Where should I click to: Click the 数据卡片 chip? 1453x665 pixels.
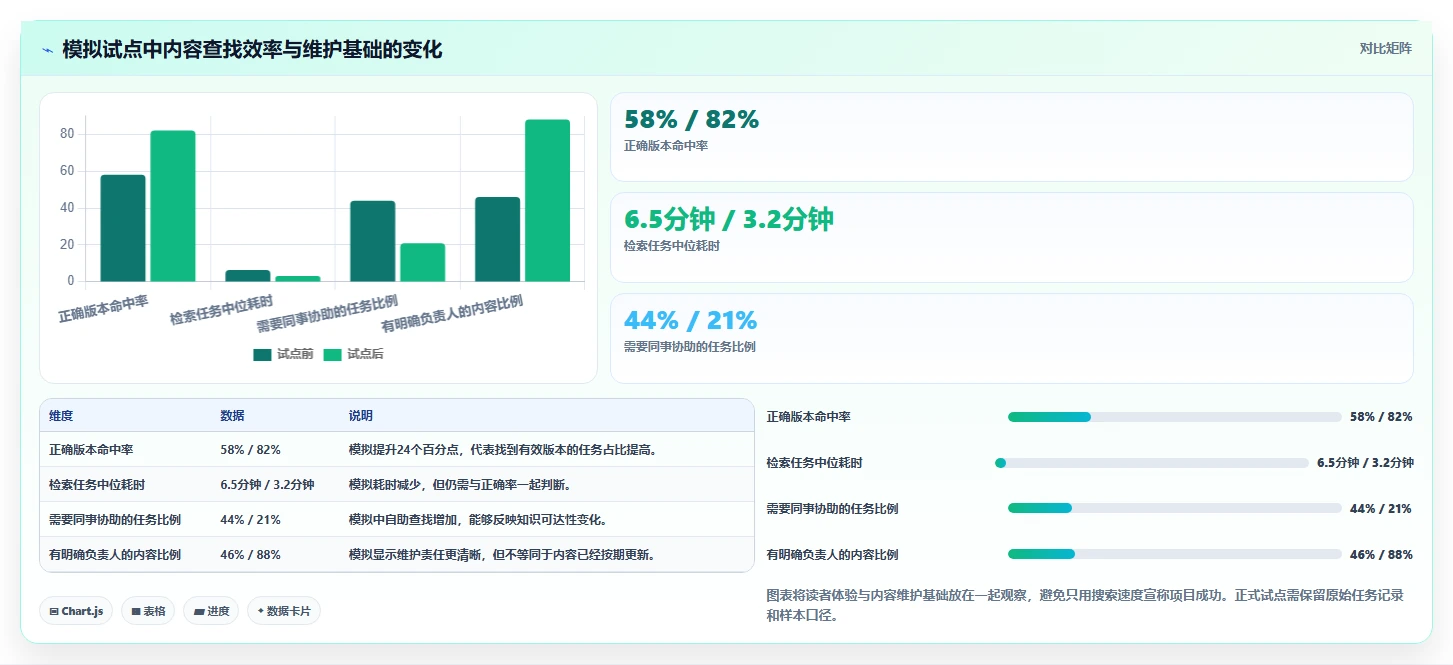pos(284,611)
